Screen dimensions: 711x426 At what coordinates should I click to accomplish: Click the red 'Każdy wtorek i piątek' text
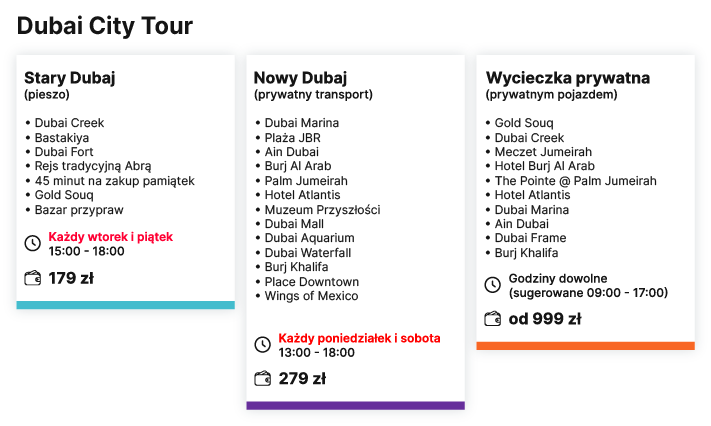[x=111, y=237]
